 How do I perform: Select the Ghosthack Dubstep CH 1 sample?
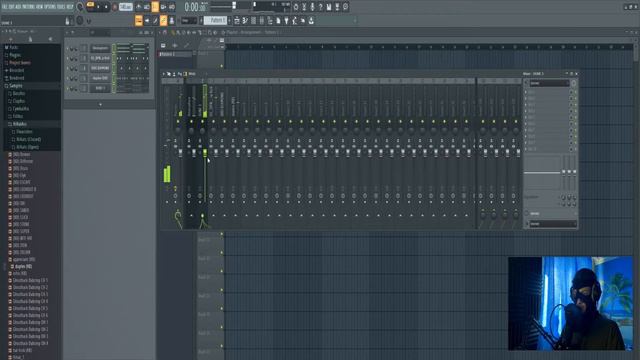pyautogui.click(x=30, y=280)
